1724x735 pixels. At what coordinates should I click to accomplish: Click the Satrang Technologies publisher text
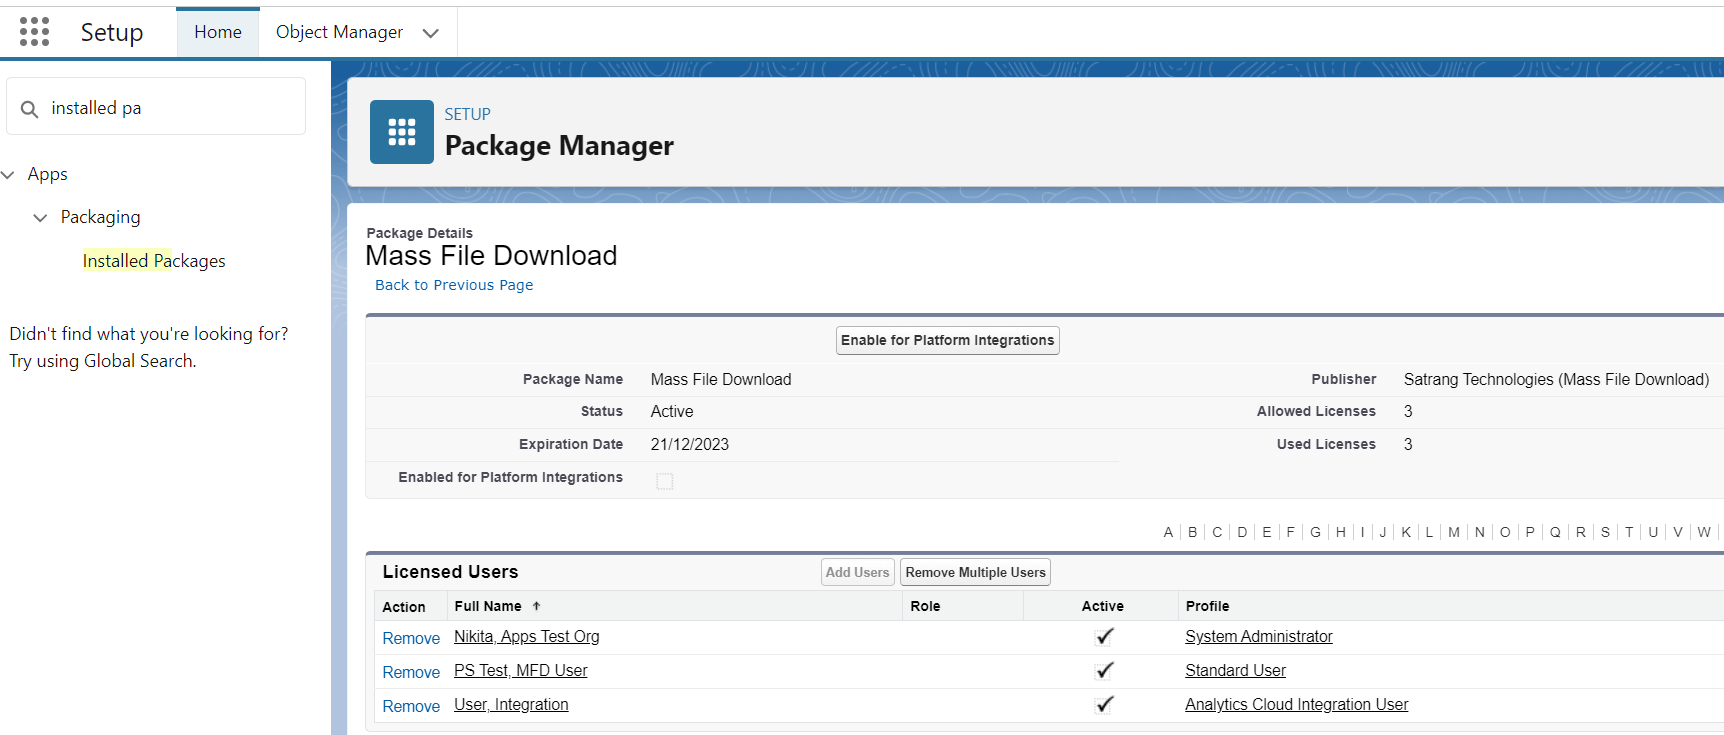[x=1556, y=379]
